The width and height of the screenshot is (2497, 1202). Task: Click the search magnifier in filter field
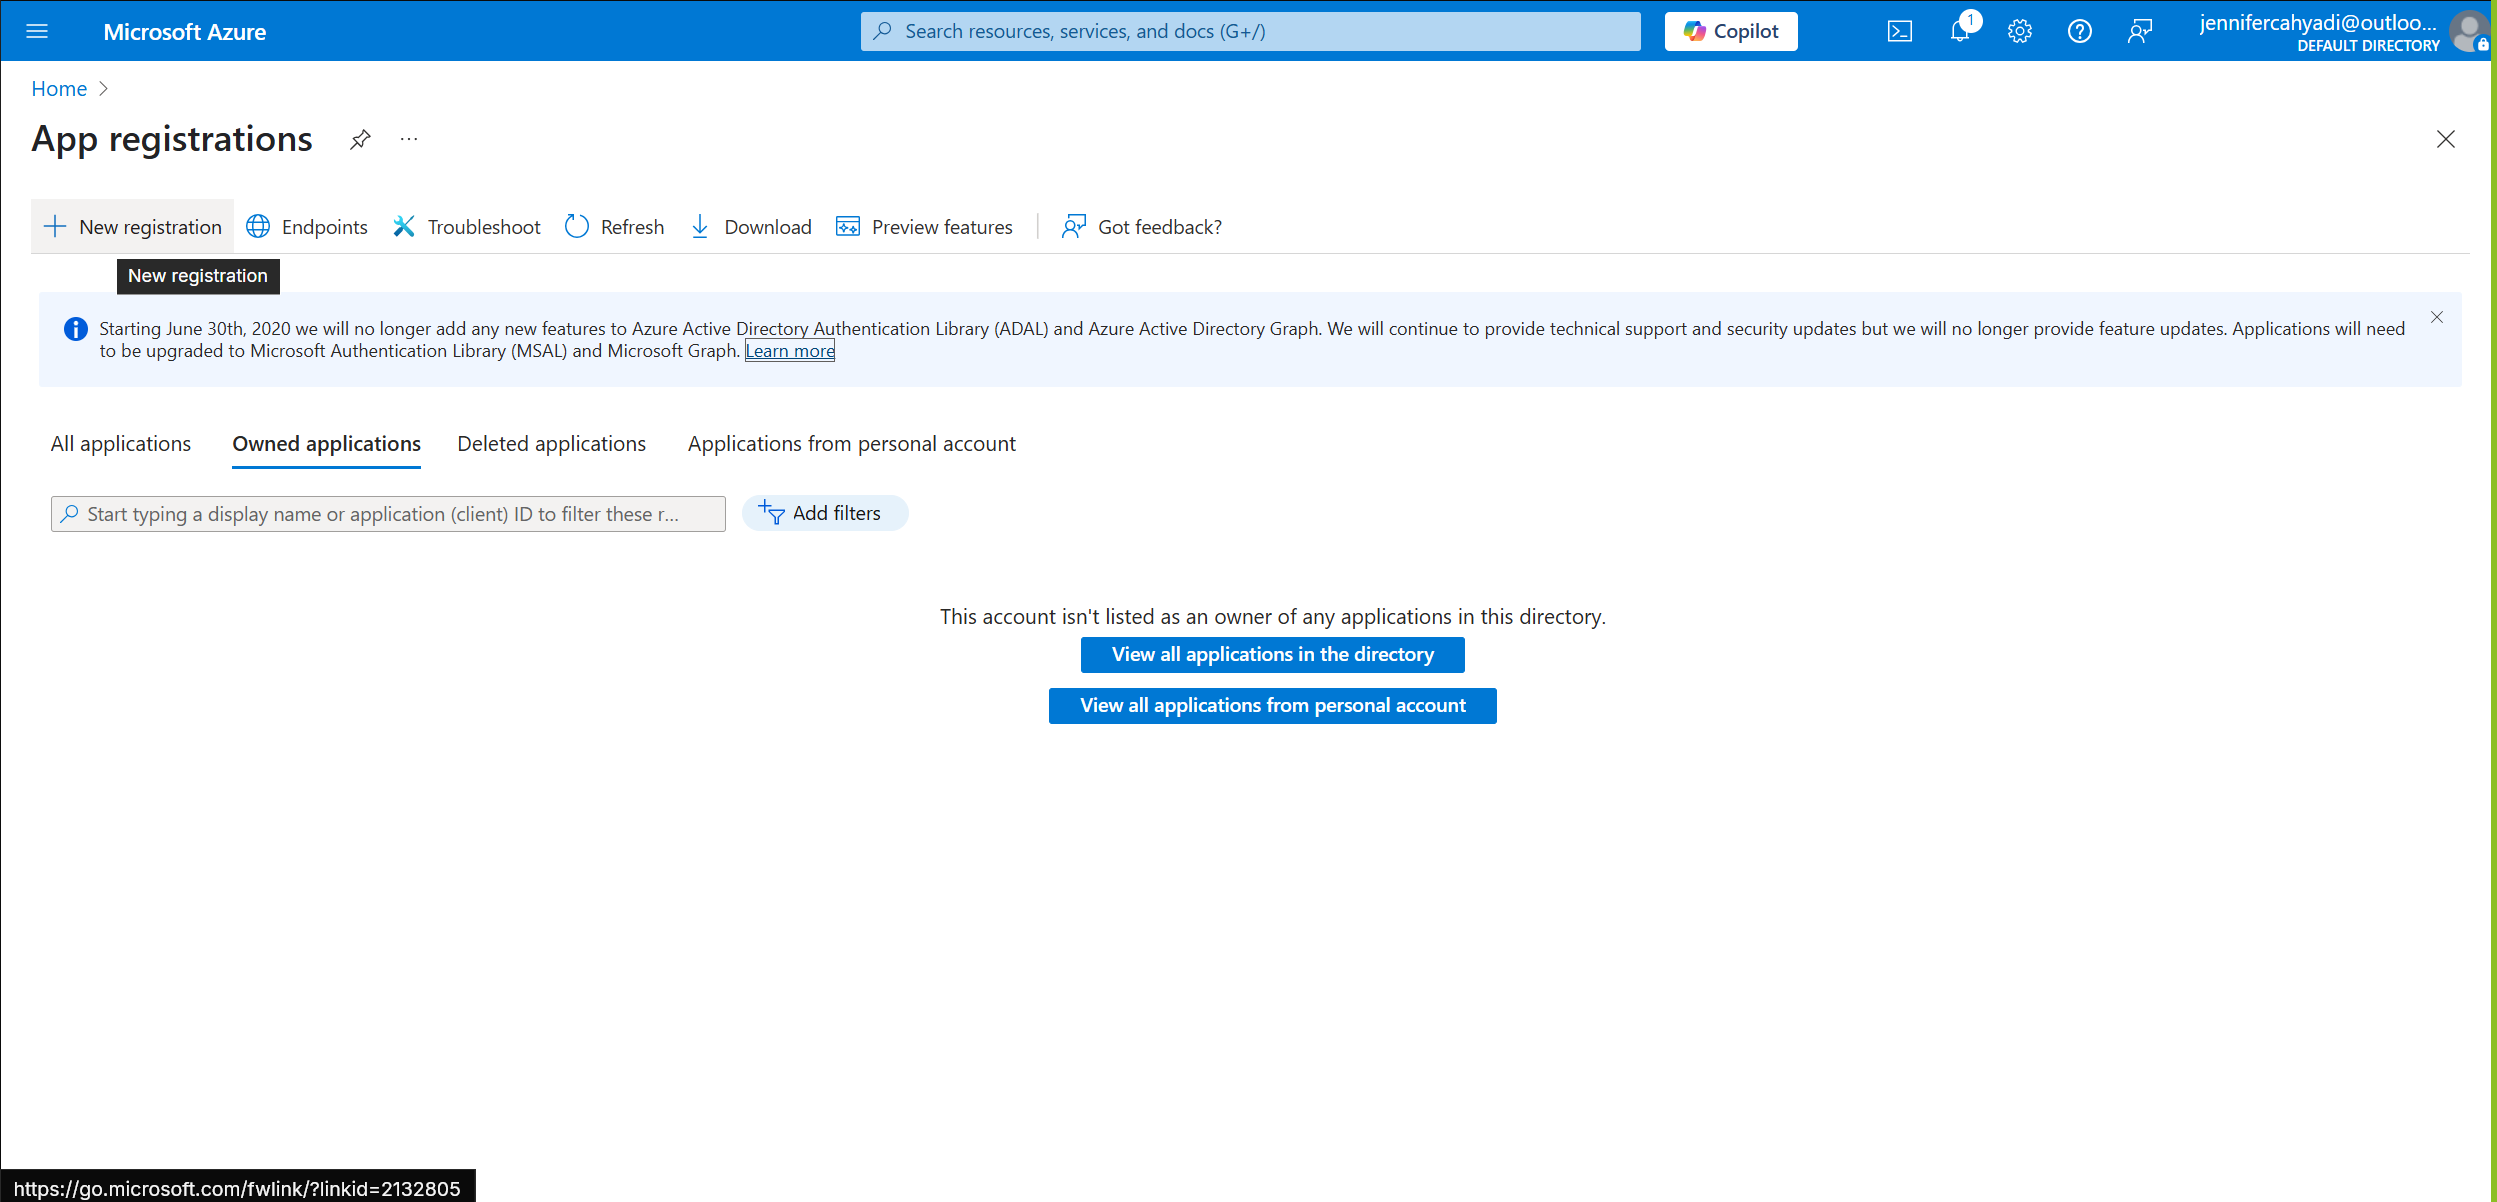tap(70, 514)
